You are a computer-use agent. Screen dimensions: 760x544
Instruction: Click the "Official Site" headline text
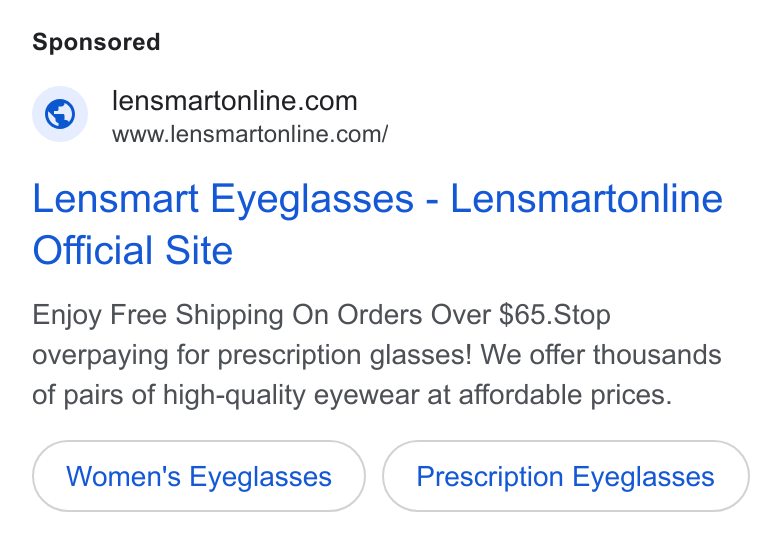click(133, 250)
